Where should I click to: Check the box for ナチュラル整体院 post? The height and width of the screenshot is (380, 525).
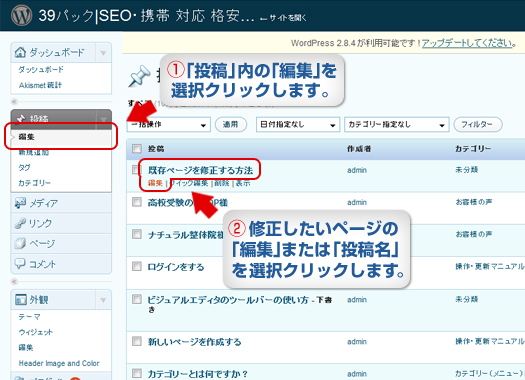tap(137, 234)
